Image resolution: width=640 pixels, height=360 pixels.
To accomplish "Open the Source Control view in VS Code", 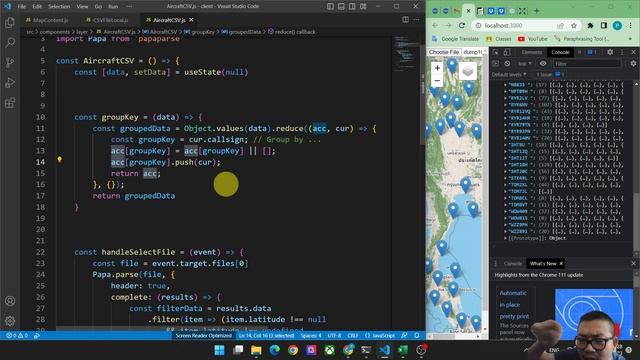I will pyautogui.click(x=10, y=62).
